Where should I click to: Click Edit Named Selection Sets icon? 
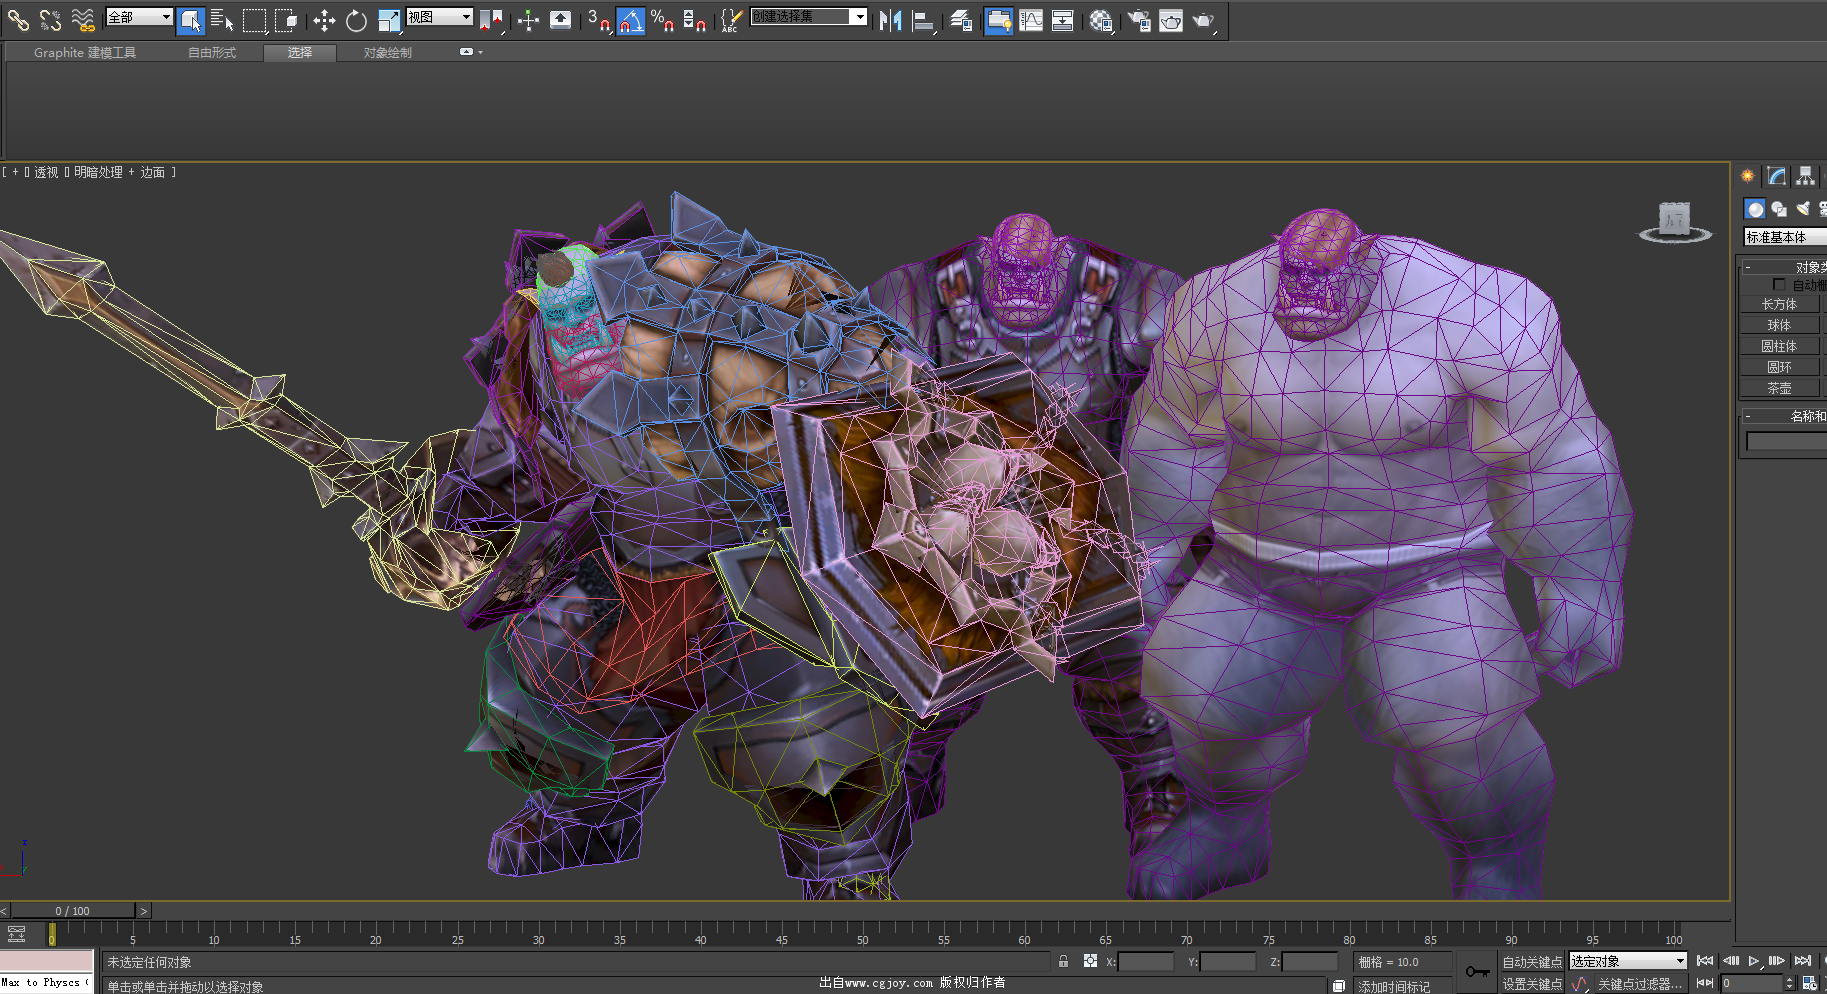point(732,20)
